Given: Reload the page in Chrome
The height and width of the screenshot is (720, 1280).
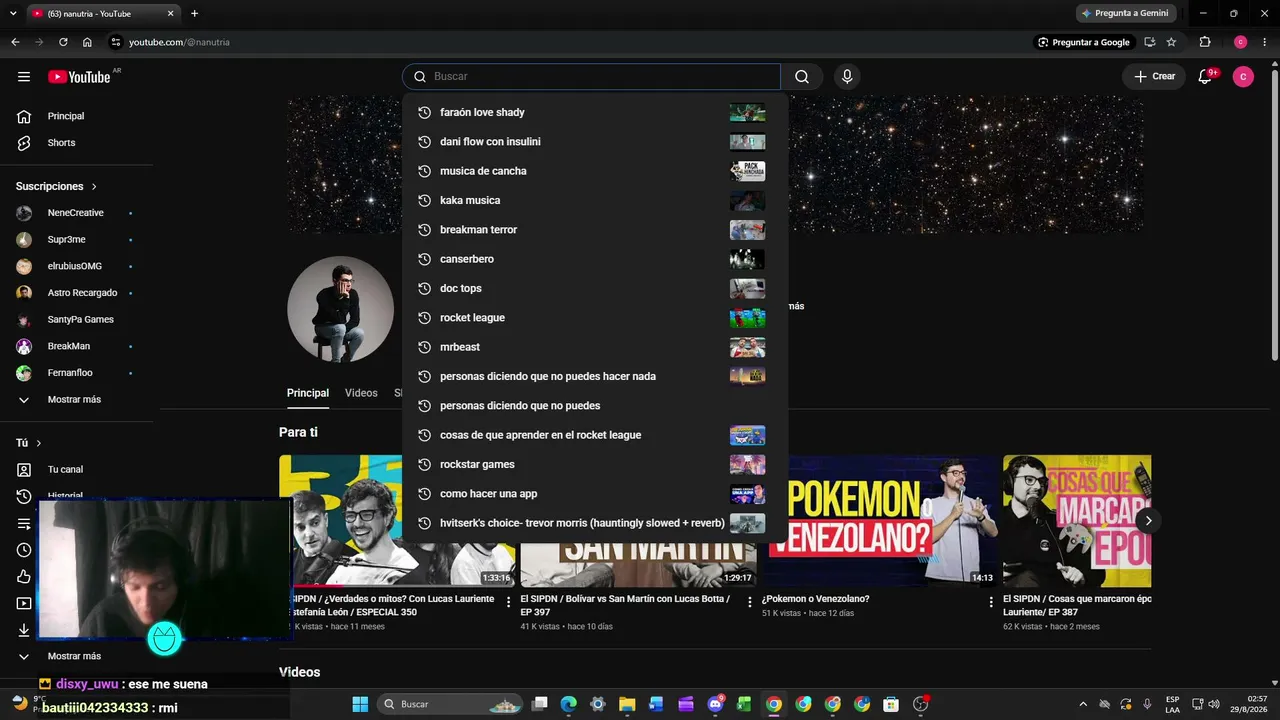Looking at the screenshot, I should (x=63, y=42).
